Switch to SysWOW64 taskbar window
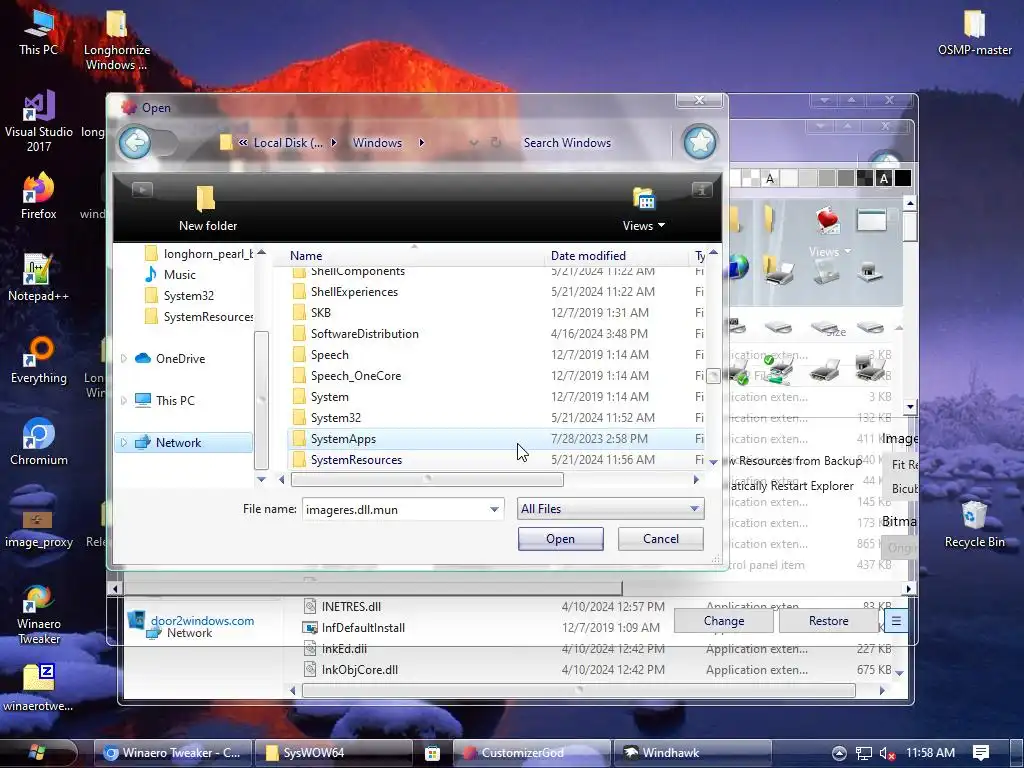The image size is (1024, 768). point(334,752)
